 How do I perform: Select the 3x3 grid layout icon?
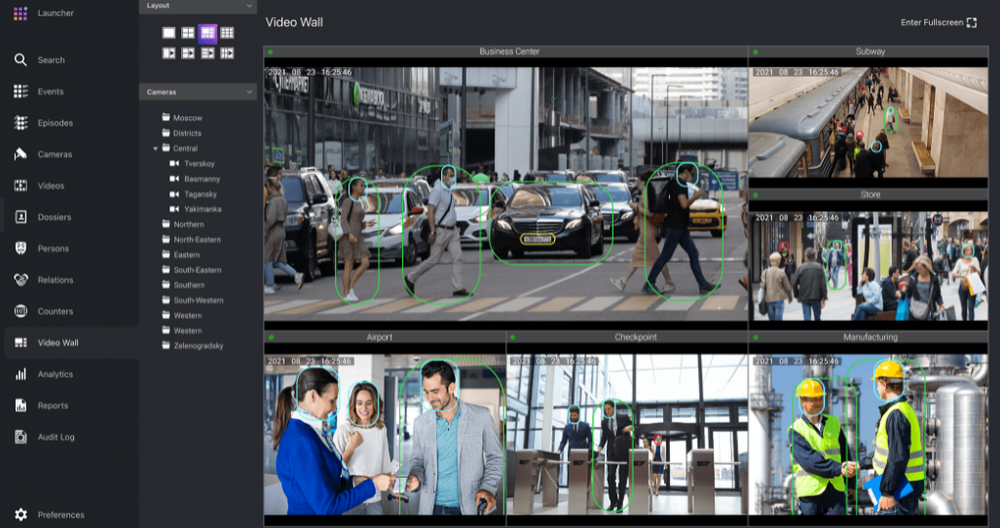227,33
